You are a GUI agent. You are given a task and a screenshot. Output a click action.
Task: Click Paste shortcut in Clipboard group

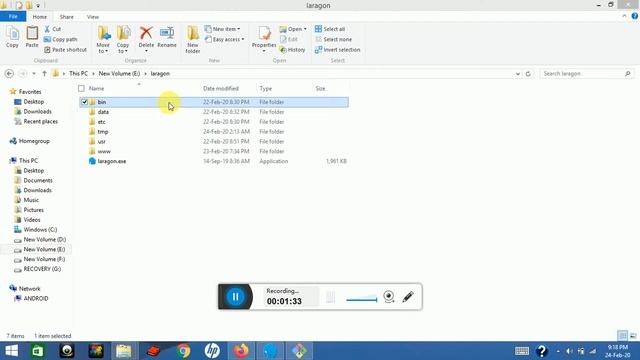click(65, 49)
